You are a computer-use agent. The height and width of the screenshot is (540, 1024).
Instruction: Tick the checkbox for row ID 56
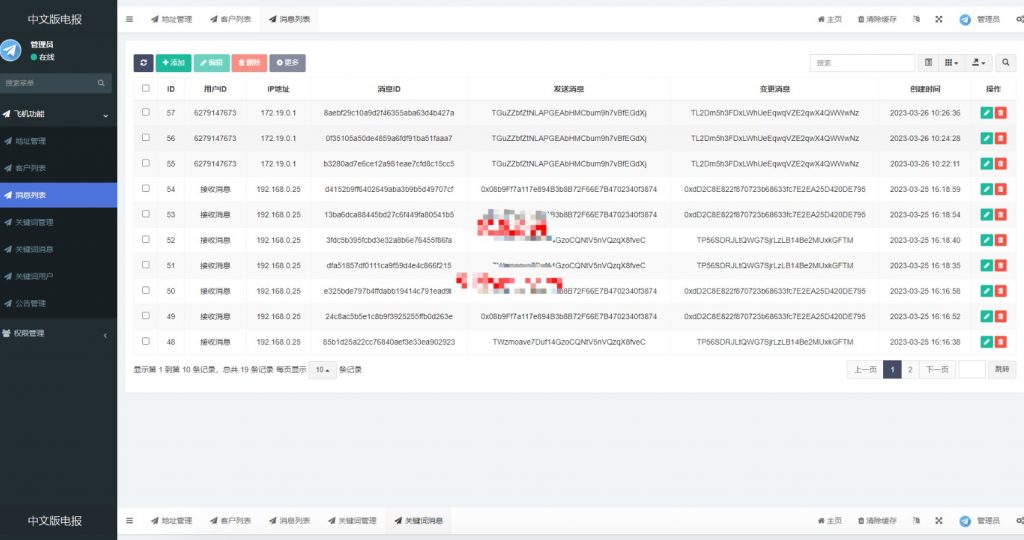click(146, 138)
